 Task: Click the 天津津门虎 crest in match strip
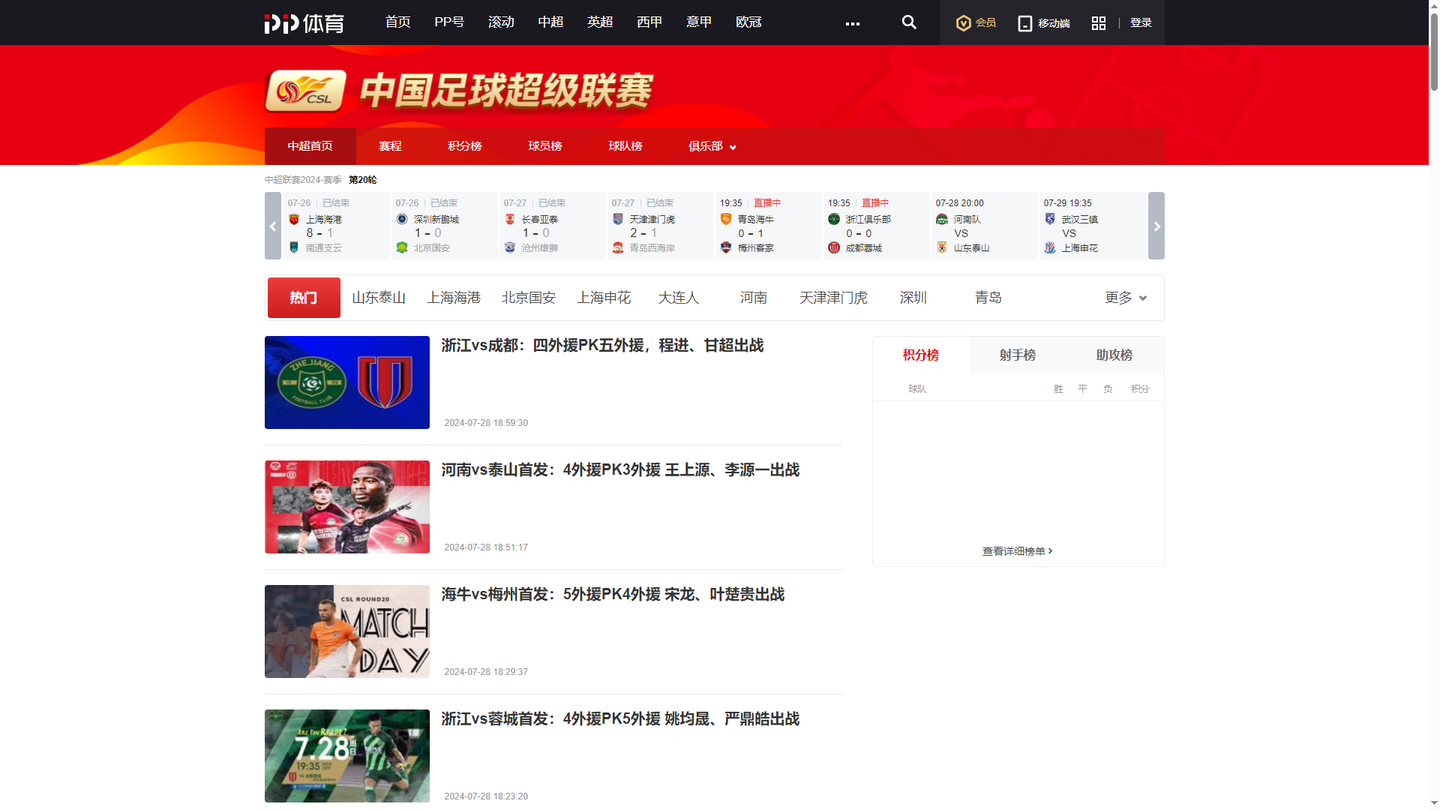coord(618,219)
